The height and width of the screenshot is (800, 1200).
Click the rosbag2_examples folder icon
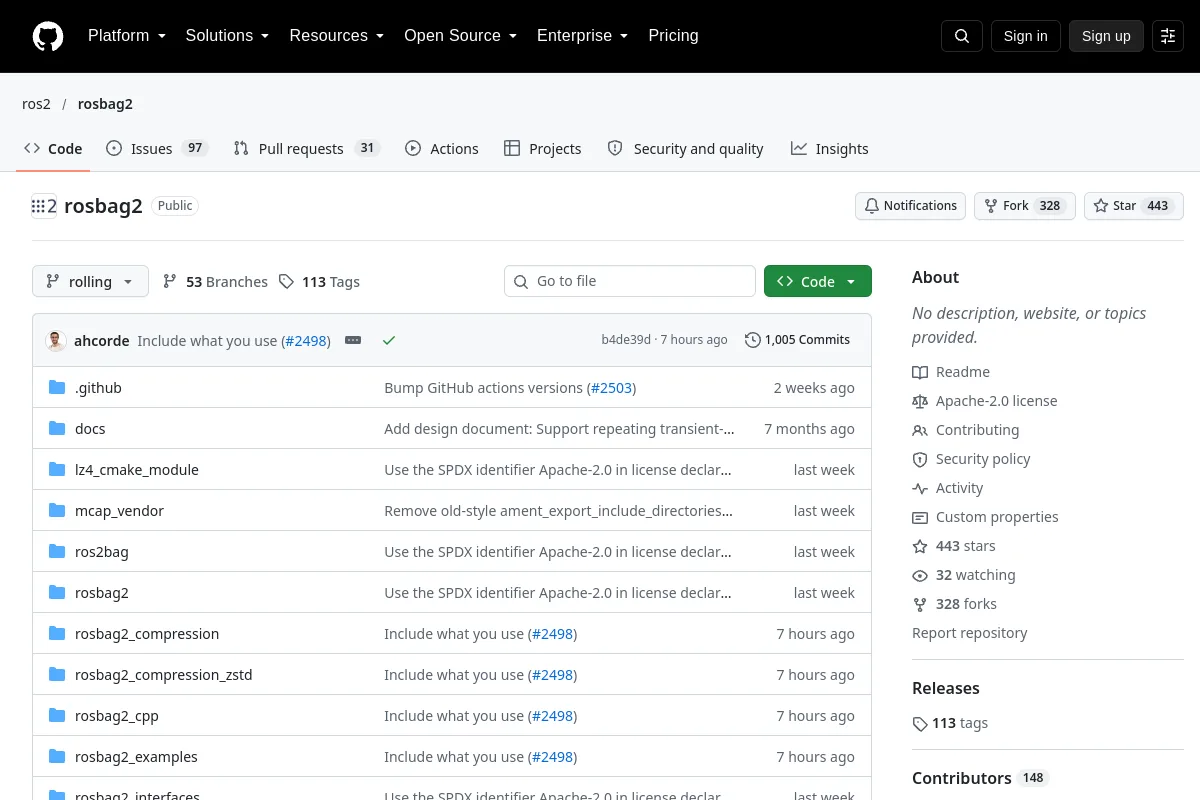(x=57, y=757)
